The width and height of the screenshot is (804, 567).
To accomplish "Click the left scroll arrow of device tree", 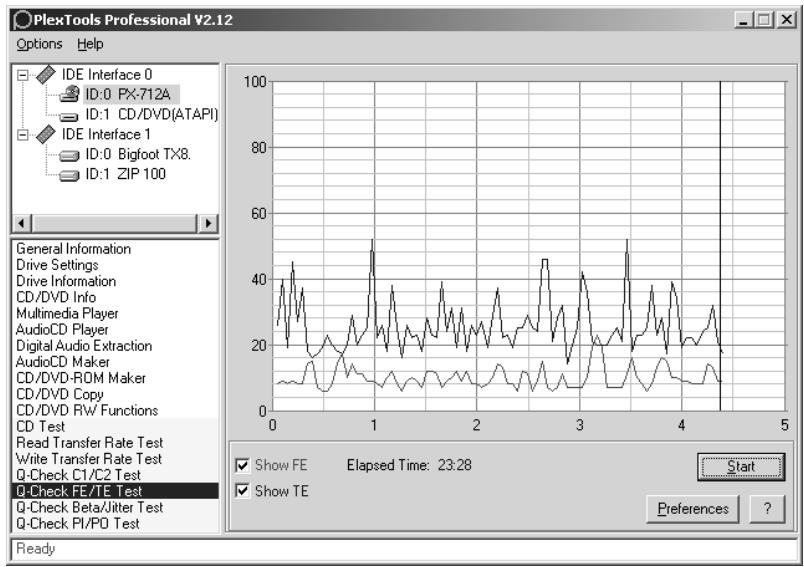I will [22, 224].
